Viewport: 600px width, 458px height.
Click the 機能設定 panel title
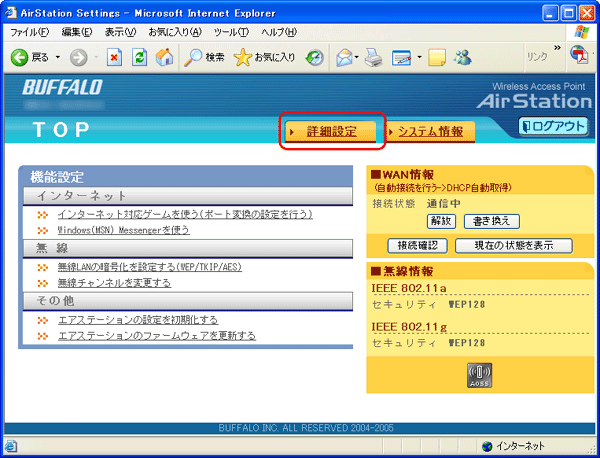(x=57, y=177)
